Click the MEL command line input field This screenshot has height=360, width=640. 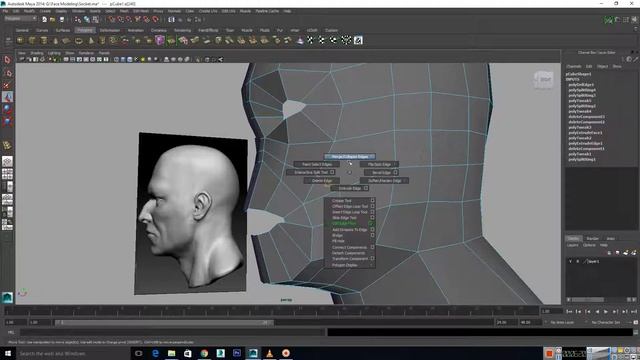pos(171,332)
